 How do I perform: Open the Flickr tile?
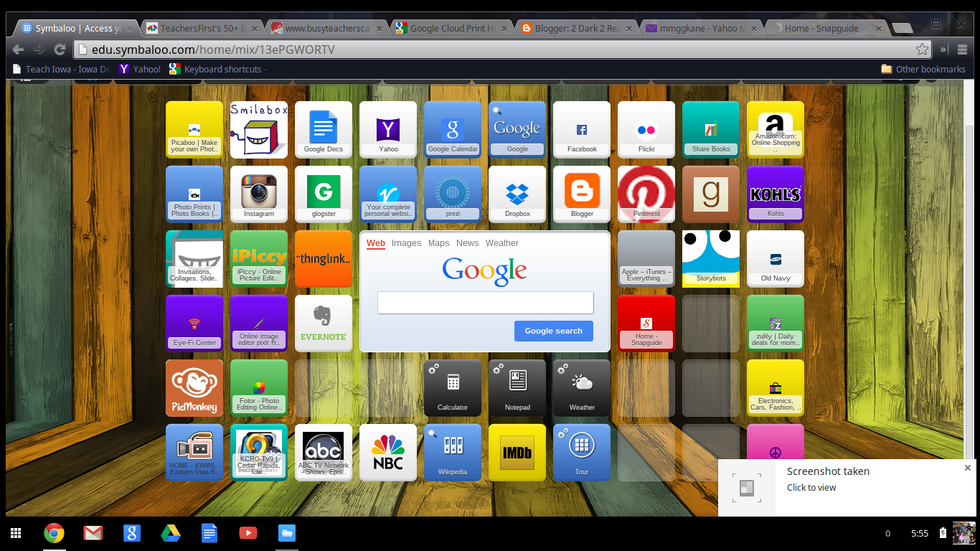[646, 129]
